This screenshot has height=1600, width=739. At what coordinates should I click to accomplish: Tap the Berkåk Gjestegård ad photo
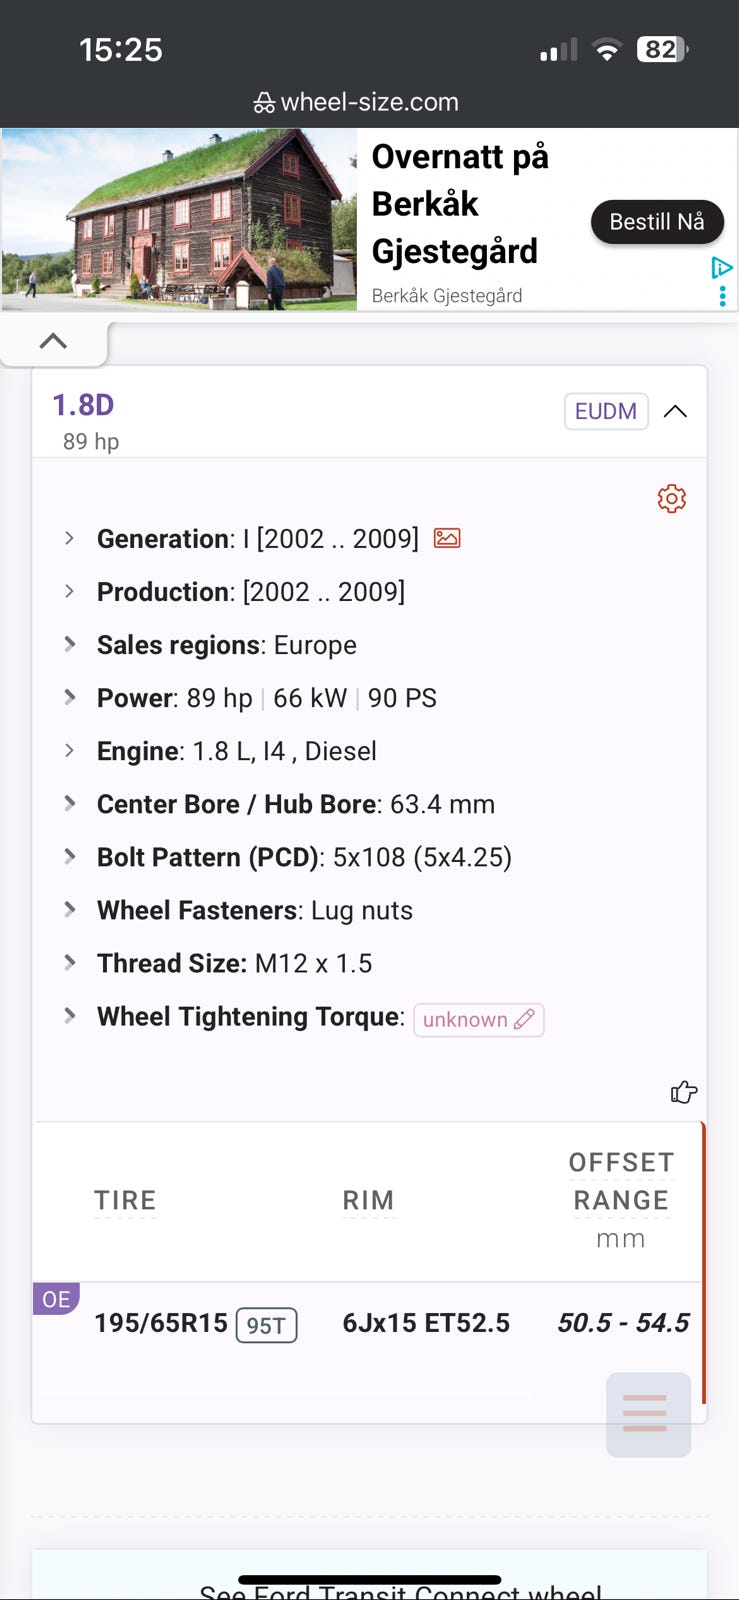[x=179, y=219]
